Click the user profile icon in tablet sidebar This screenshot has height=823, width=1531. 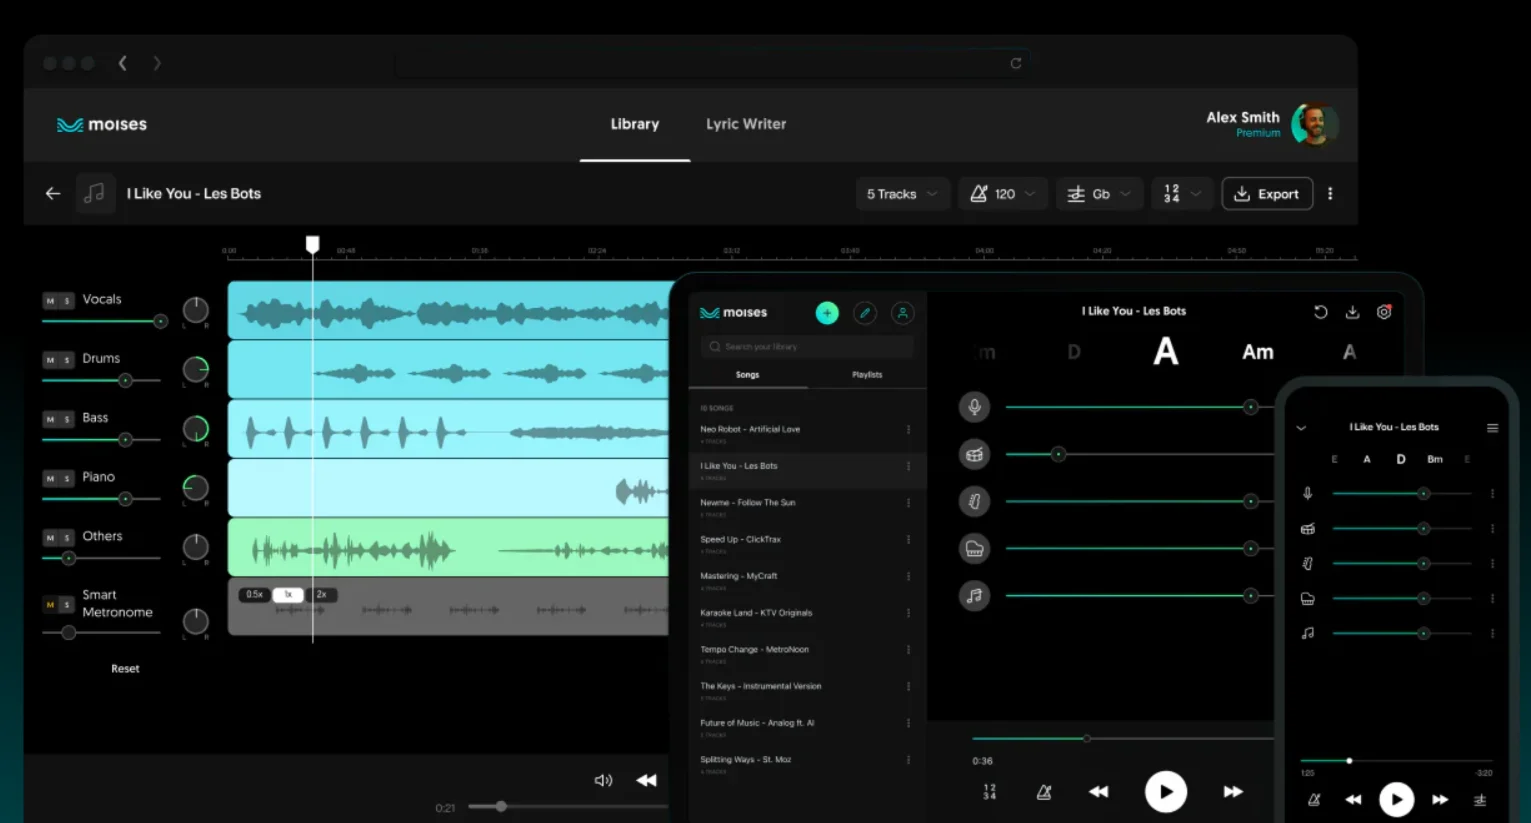point(902,313)
